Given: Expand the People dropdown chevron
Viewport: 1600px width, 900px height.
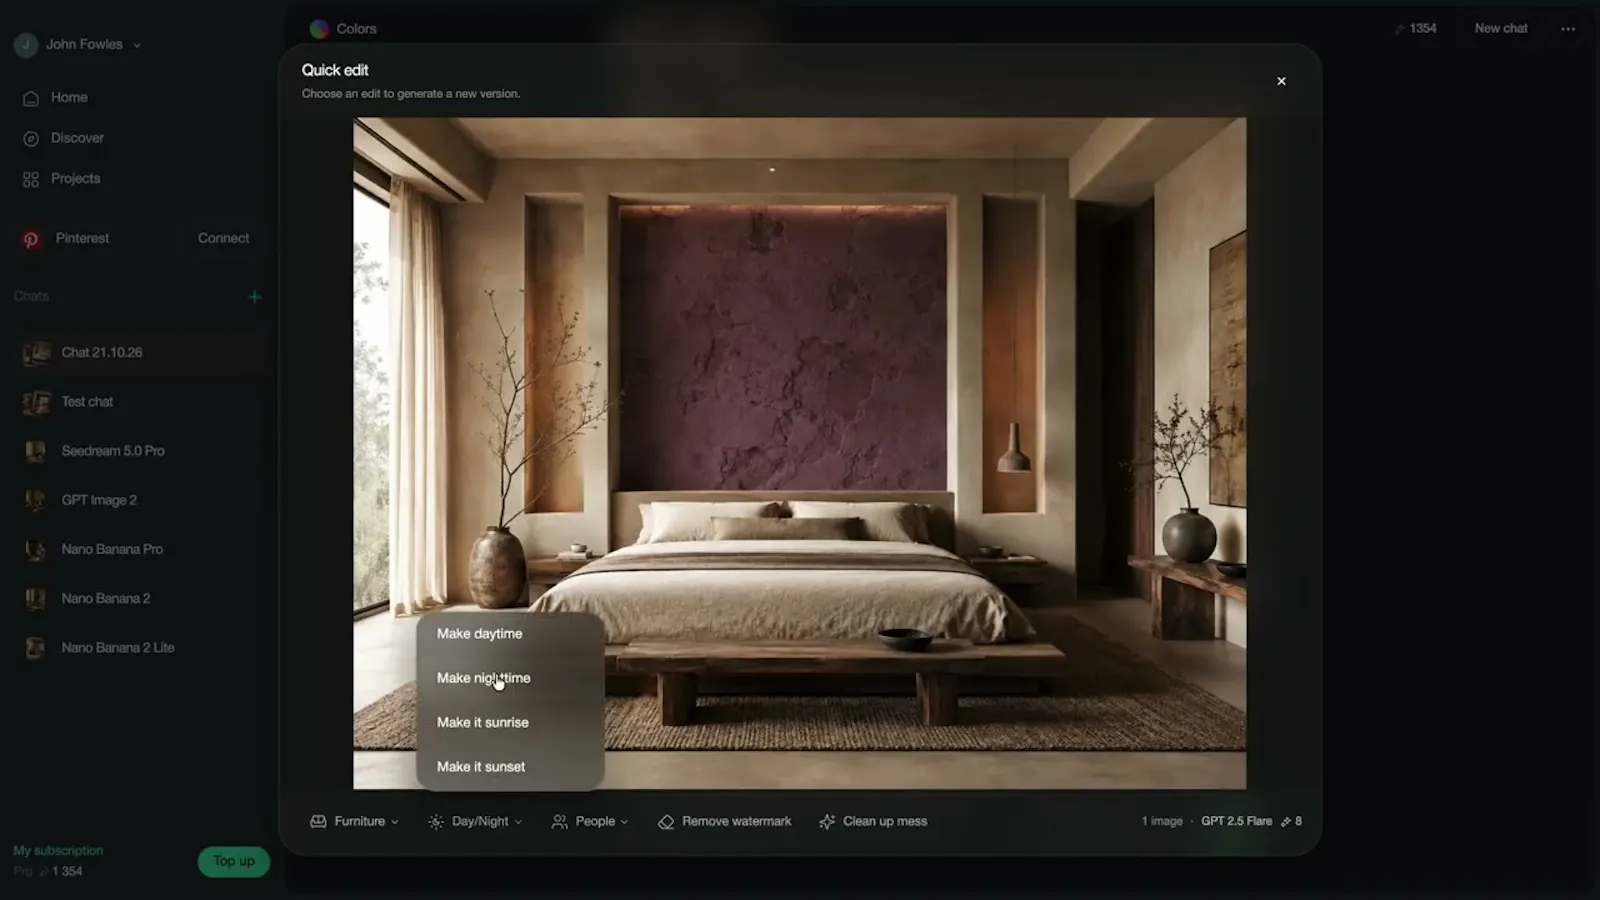Looking at the screenshot, I should (x=625, y=822).
